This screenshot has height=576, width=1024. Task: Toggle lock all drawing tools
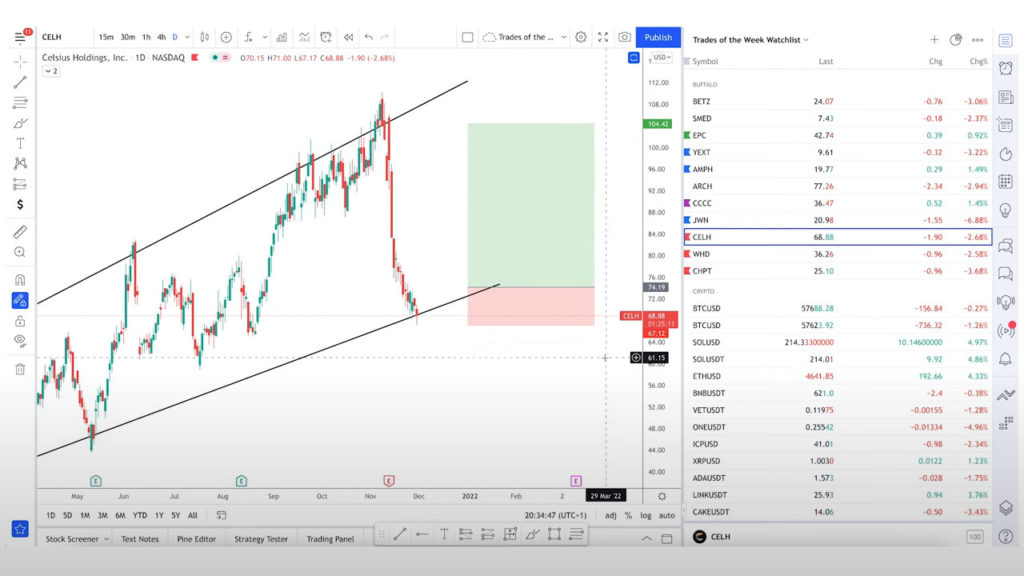coord(20,321)
